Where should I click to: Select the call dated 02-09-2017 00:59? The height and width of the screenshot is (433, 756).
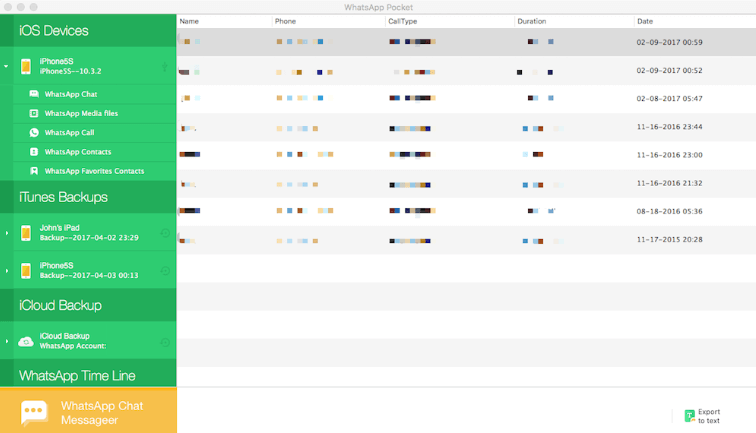[x=466, y=42]
